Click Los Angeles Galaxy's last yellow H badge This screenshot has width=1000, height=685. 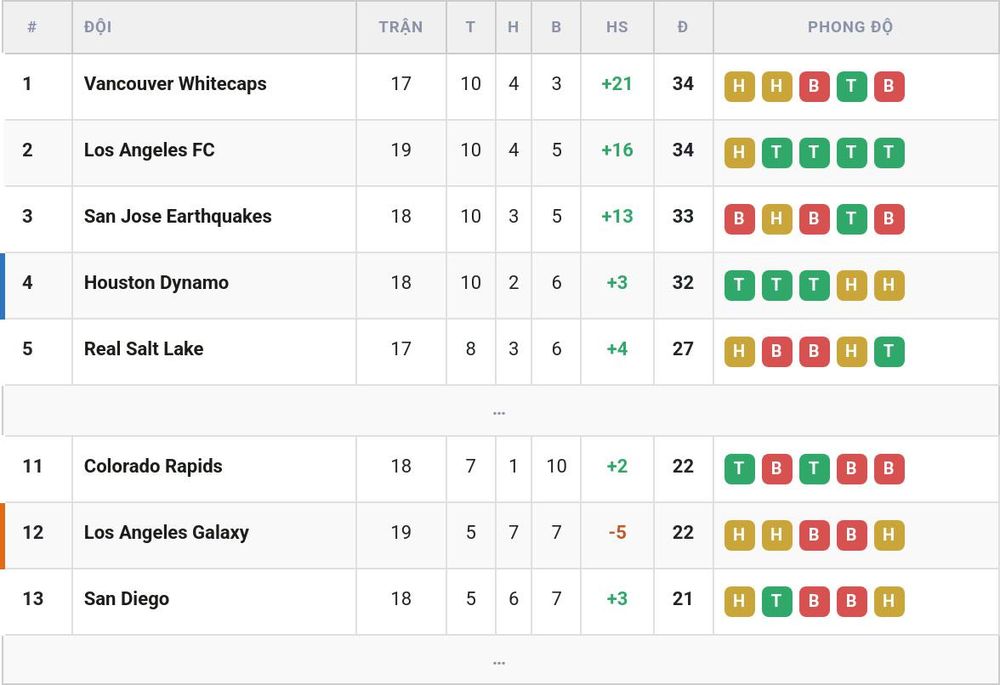[889, 535]
